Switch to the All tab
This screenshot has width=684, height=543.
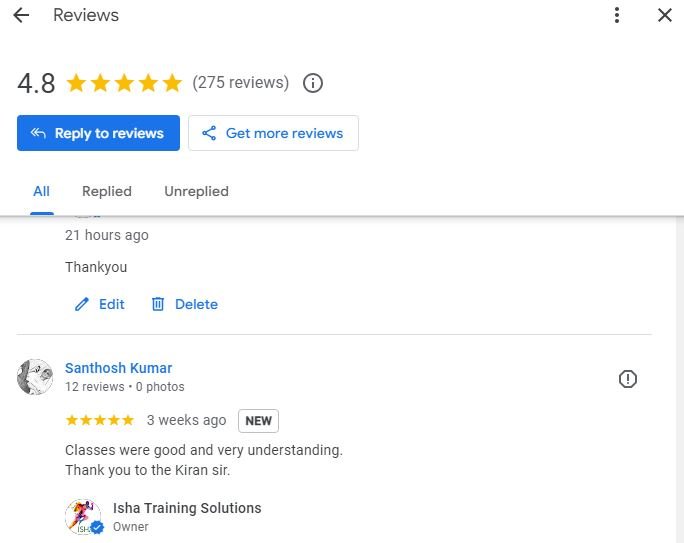[41, 191]
